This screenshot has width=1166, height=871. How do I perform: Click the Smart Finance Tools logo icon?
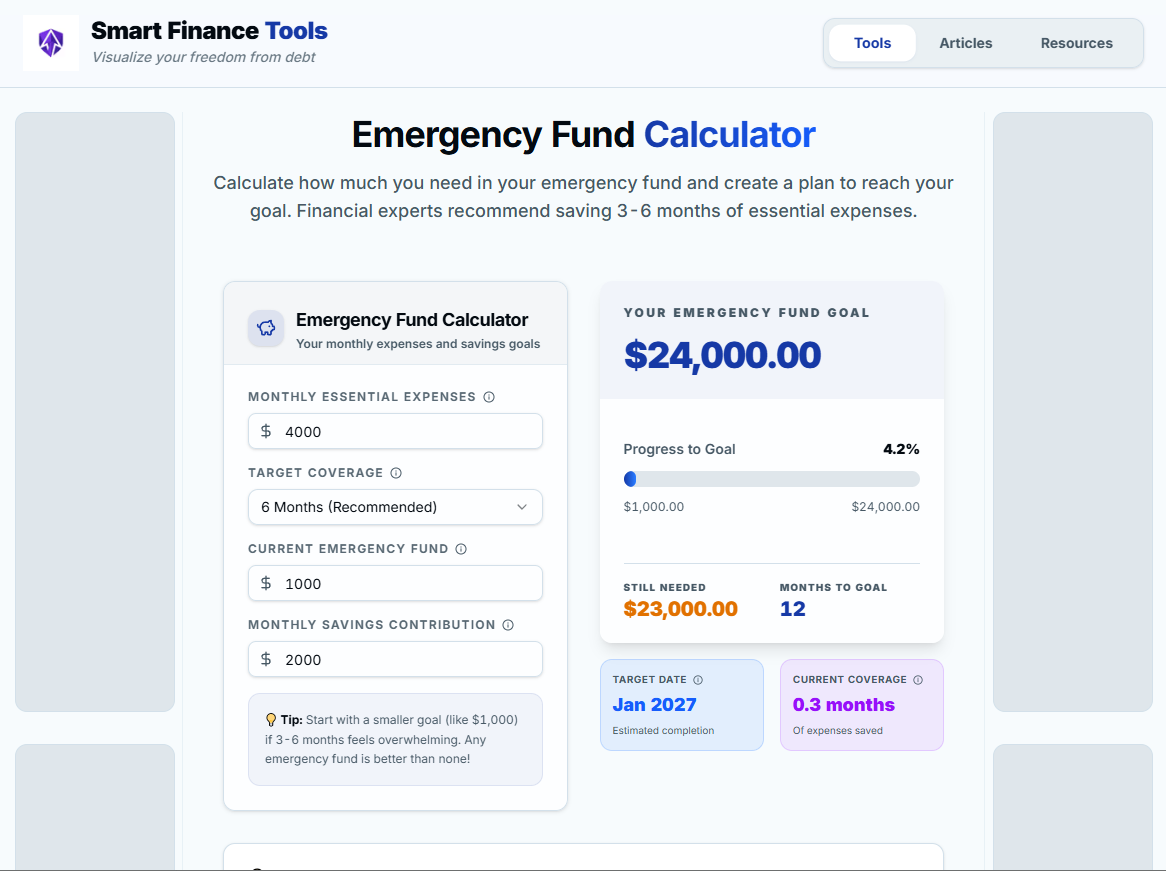coord(50,42)
